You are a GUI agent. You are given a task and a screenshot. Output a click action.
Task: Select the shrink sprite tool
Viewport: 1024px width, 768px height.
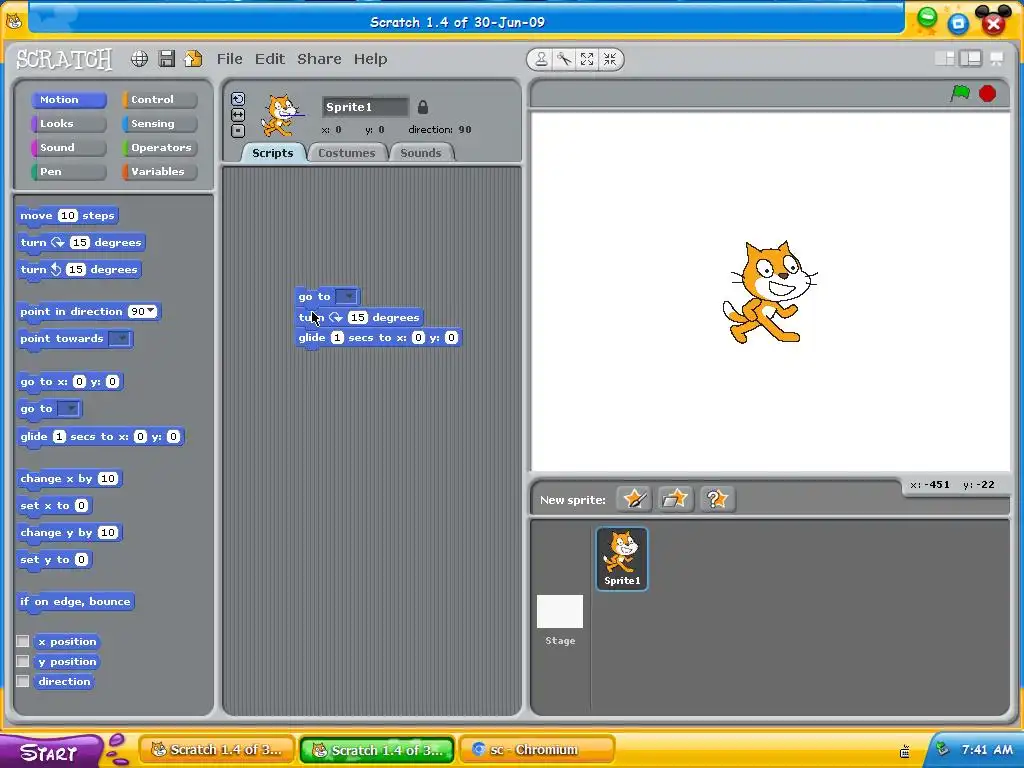point(610,59)
